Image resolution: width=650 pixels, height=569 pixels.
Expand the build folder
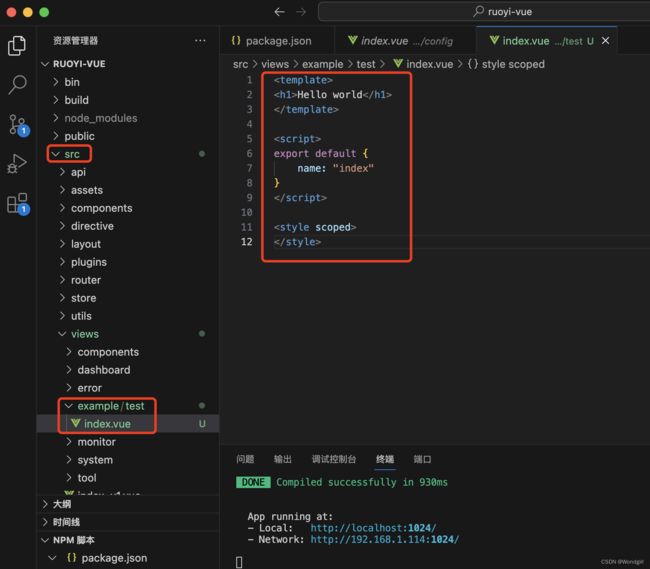[128, 100]
